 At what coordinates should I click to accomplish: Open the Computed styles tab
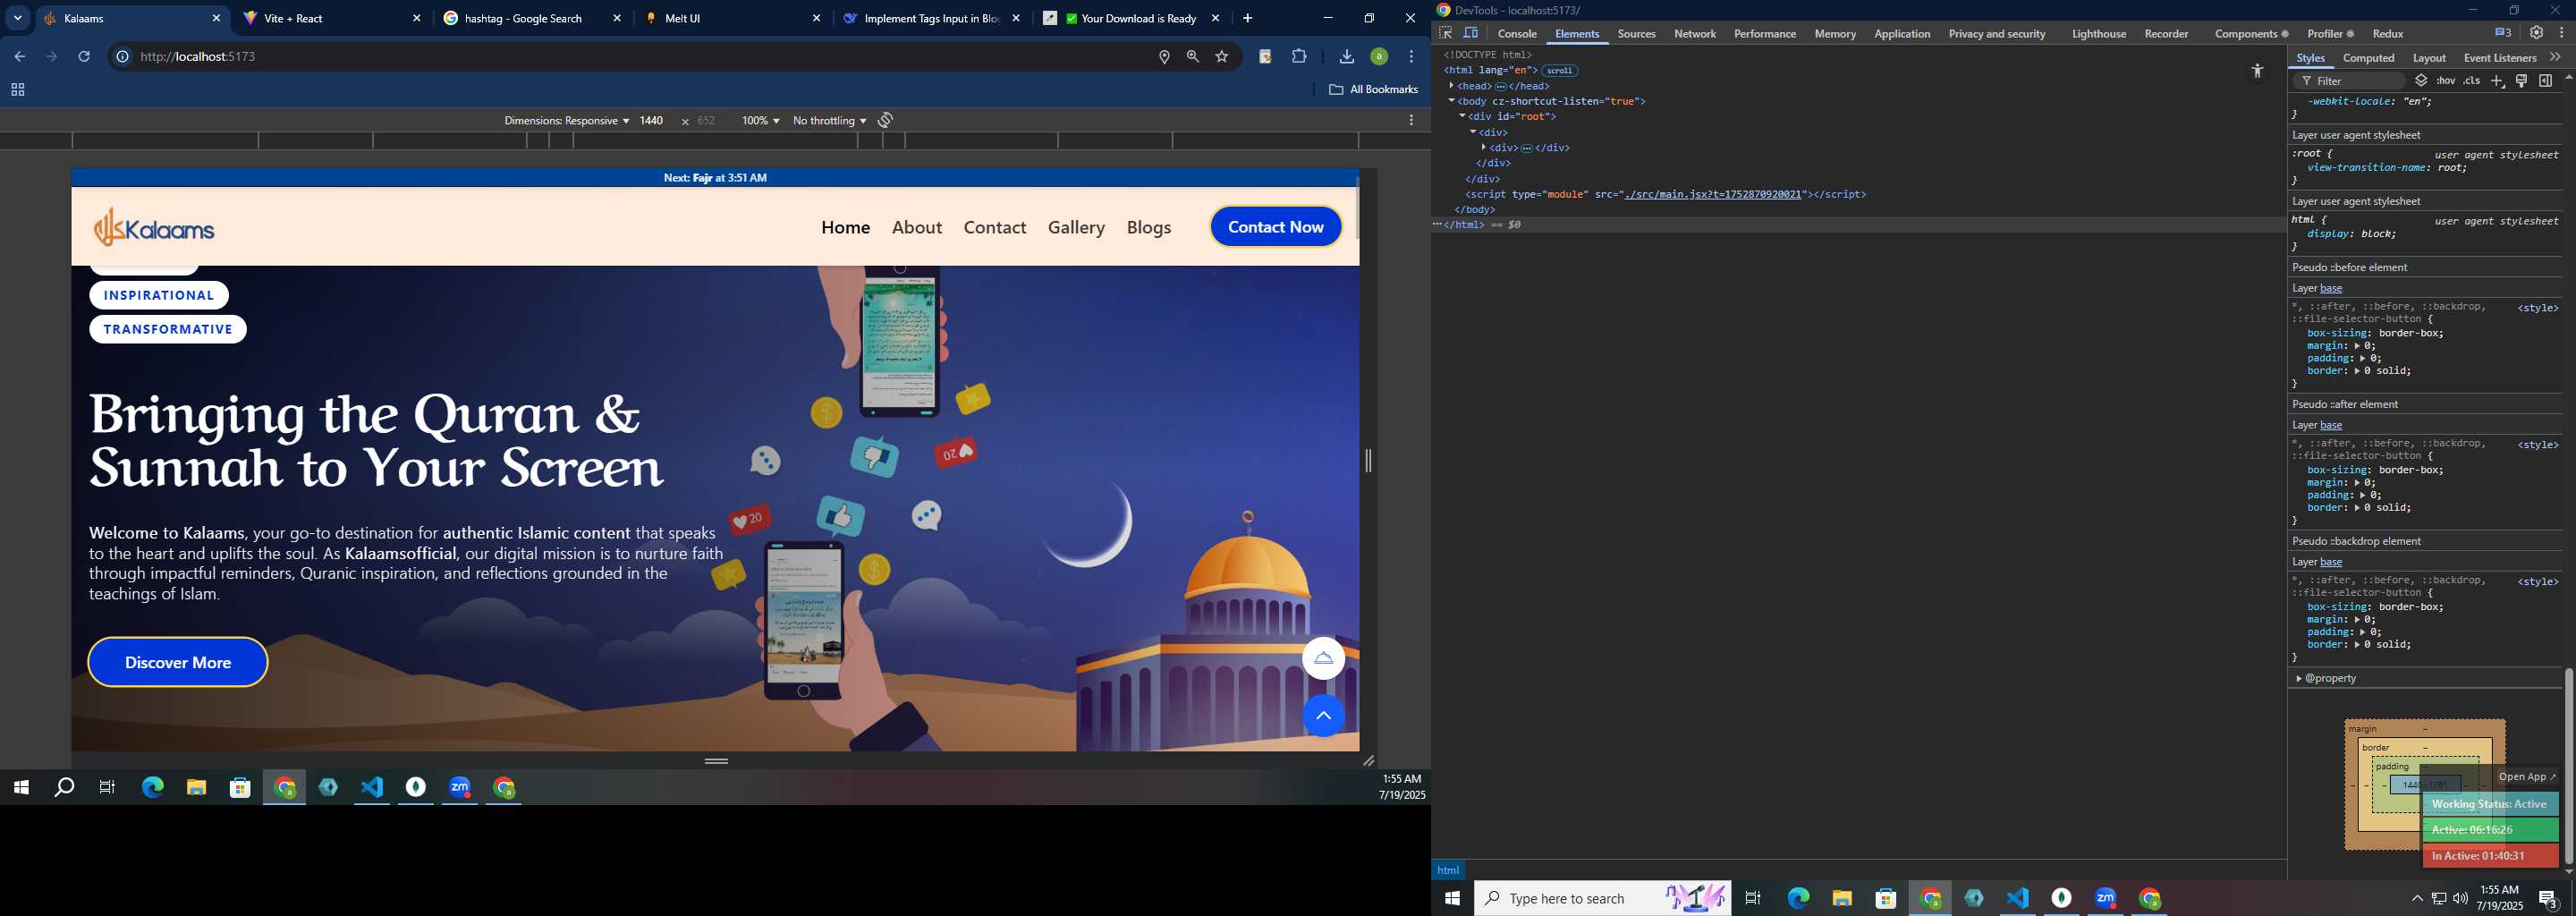point(2369,58)
